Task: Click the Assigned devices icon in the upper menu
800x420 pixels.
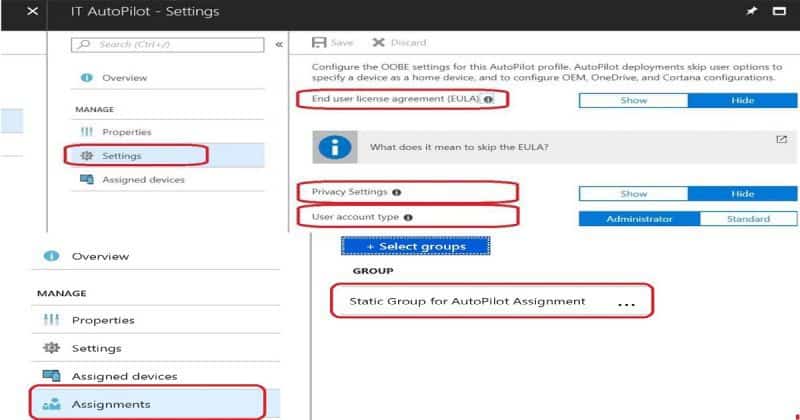Action: 87,179
